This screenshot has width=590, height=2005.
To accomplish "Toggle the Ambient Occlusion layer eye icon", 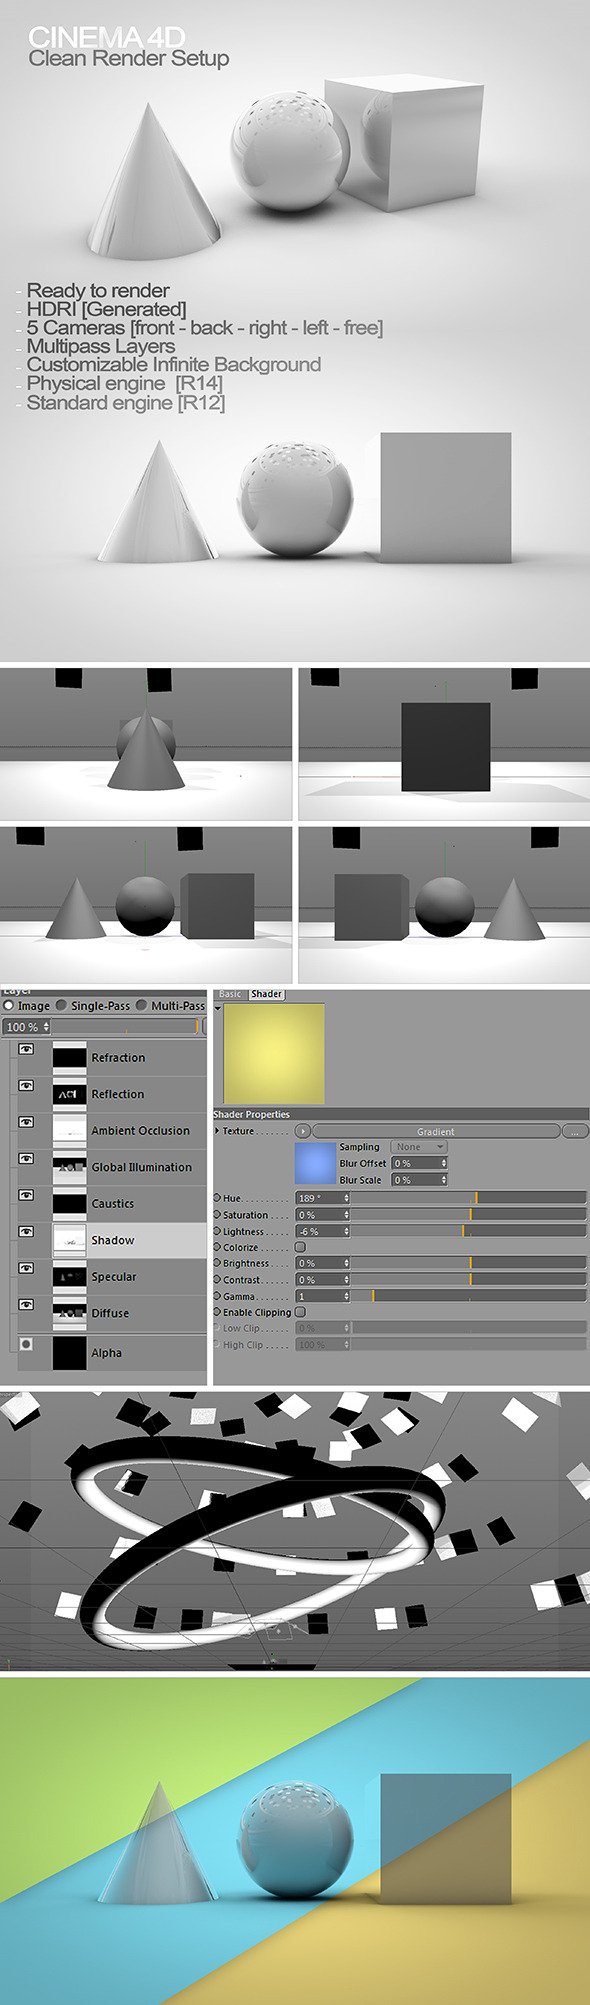I will click(x=27, y=1122).
